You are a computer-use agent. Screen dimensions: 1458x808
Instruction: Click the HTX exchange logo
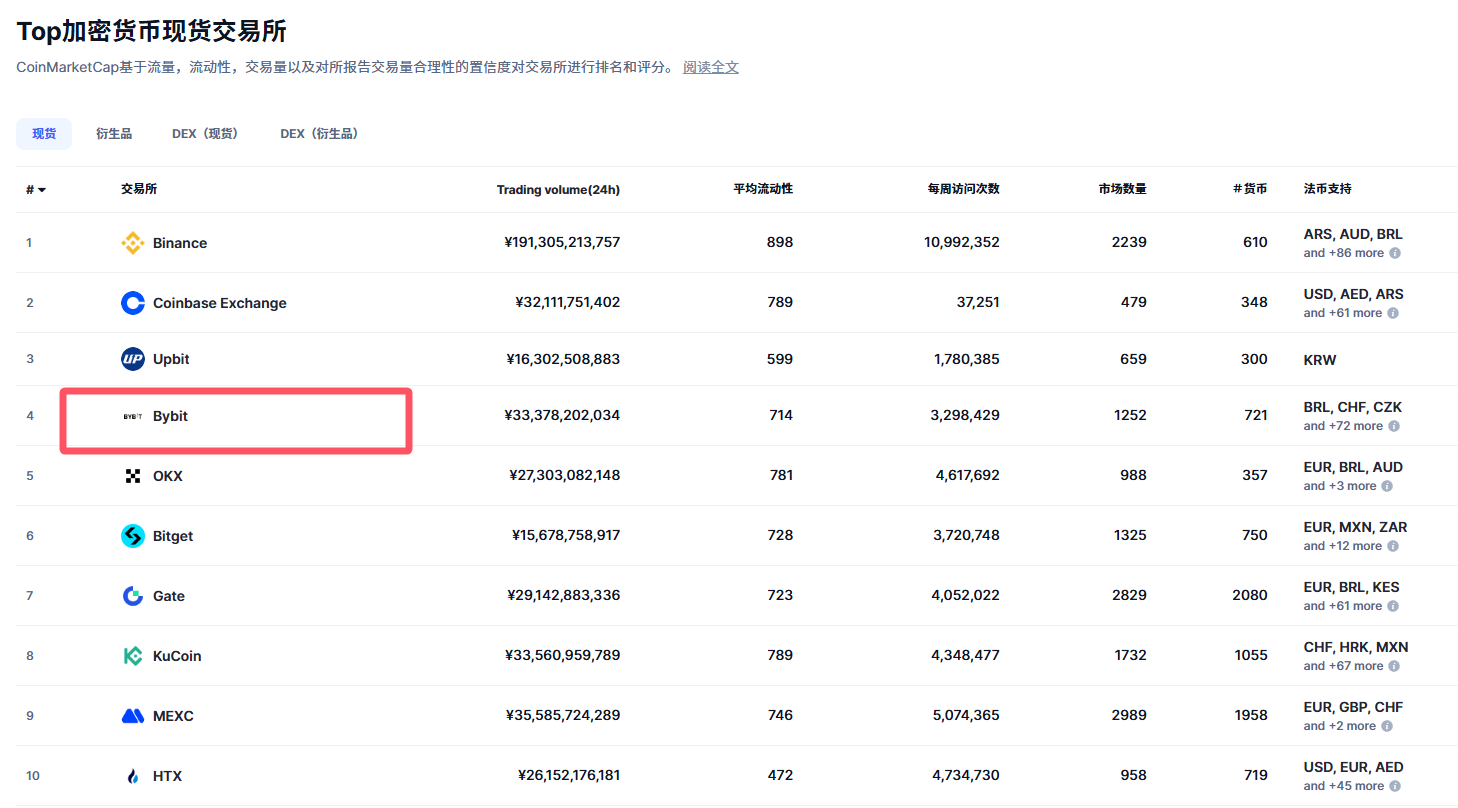coord(133,776)
